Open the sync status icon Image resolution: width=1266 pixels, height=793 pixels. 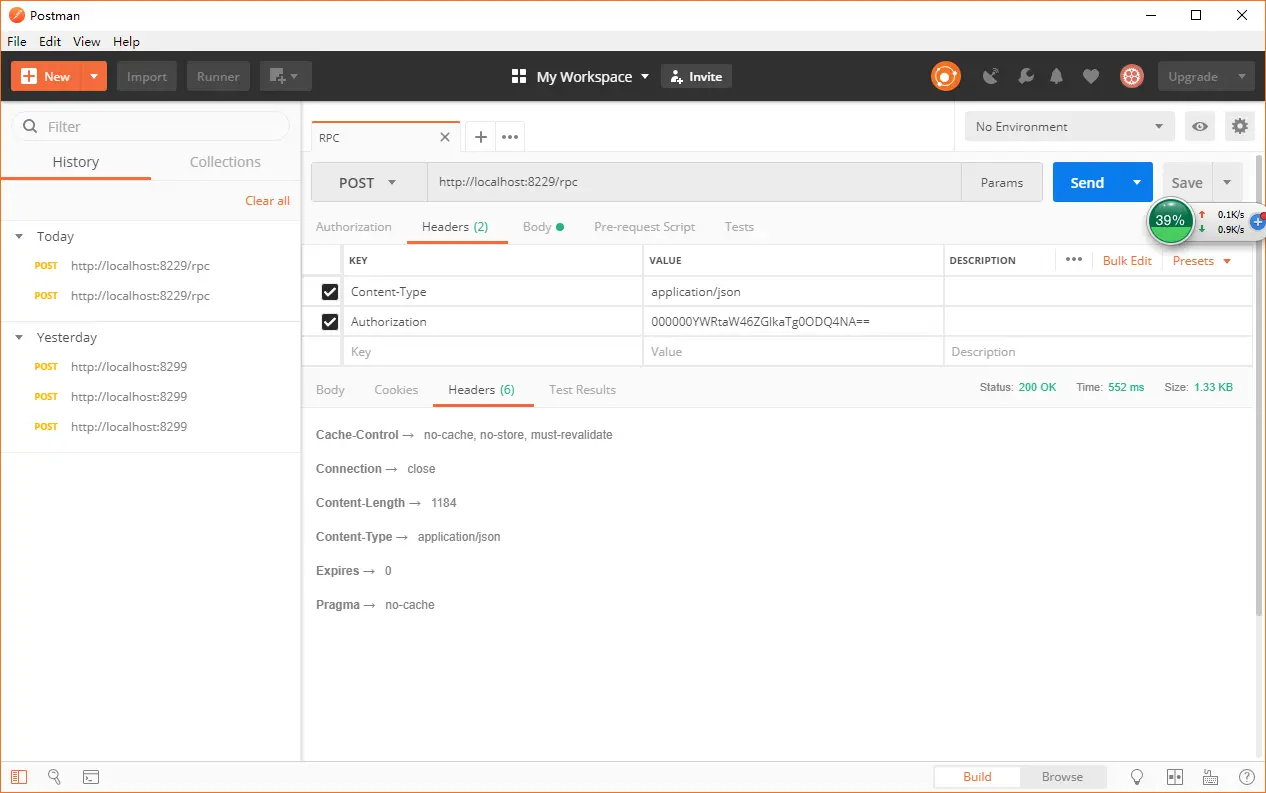(x=945, y=76)
